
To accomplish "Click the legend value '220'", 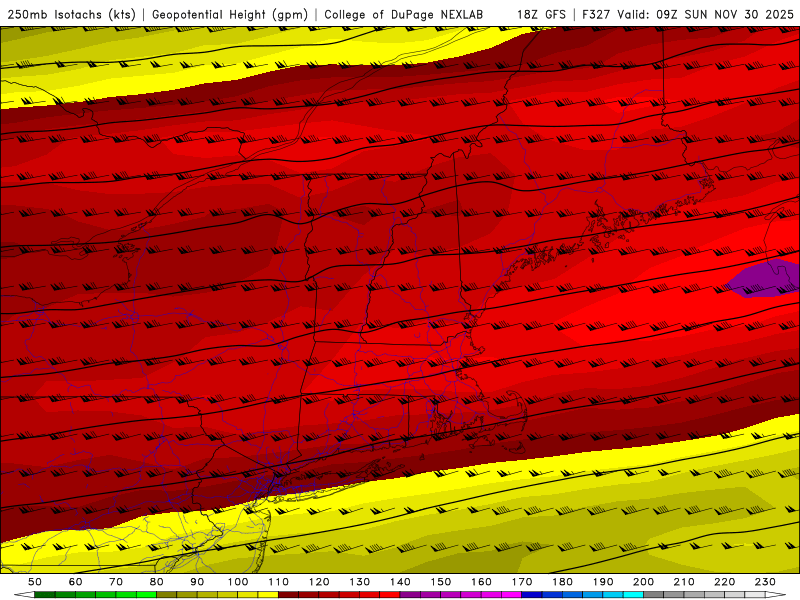I will (724, 582).
